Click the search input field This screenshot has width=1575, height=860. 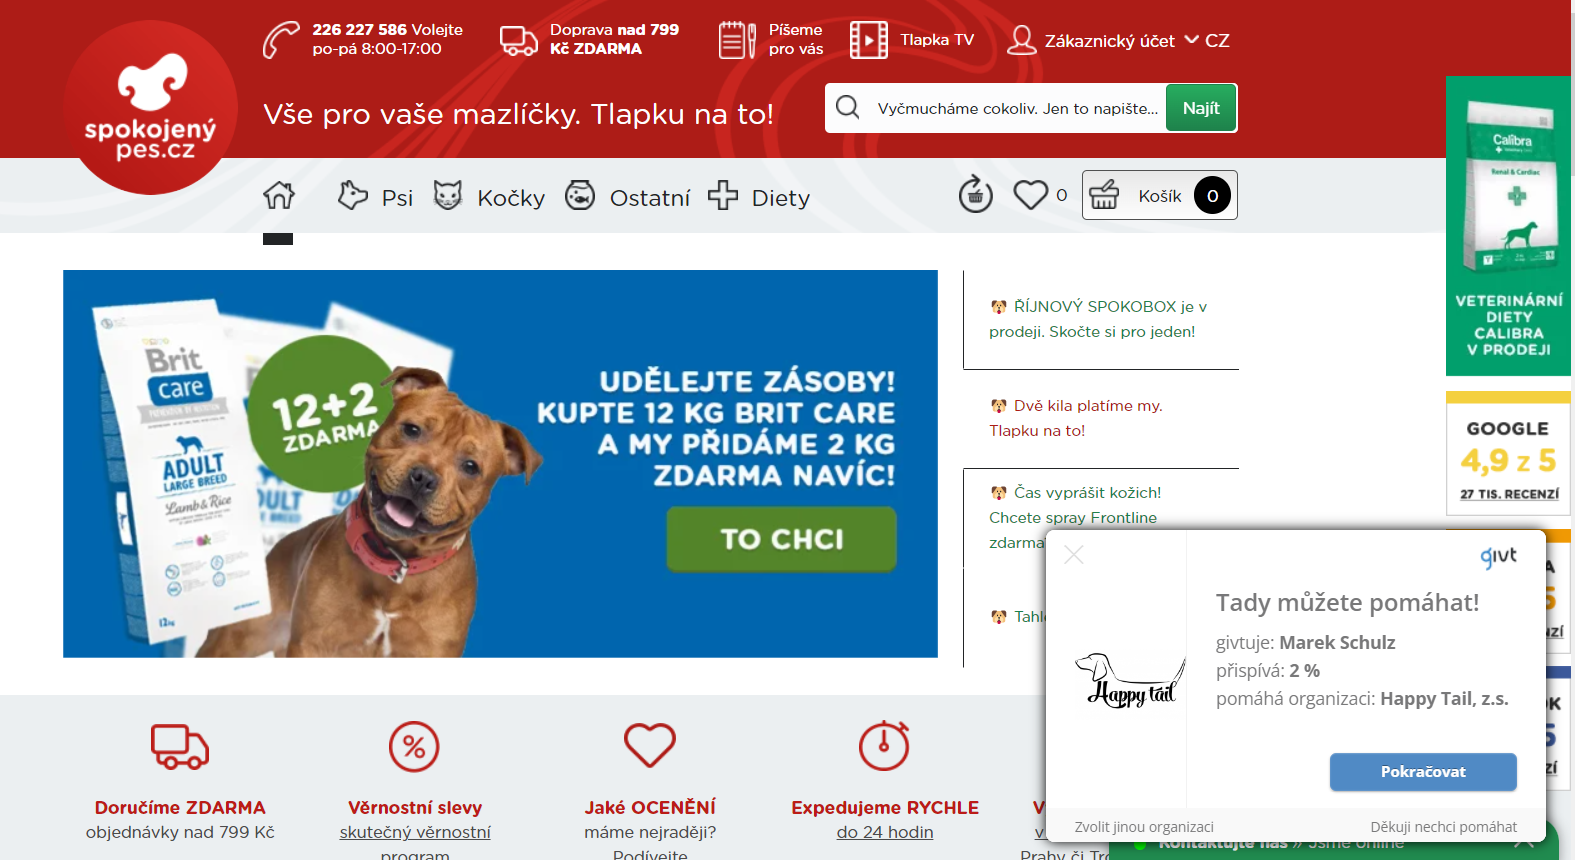(1018, 108)
